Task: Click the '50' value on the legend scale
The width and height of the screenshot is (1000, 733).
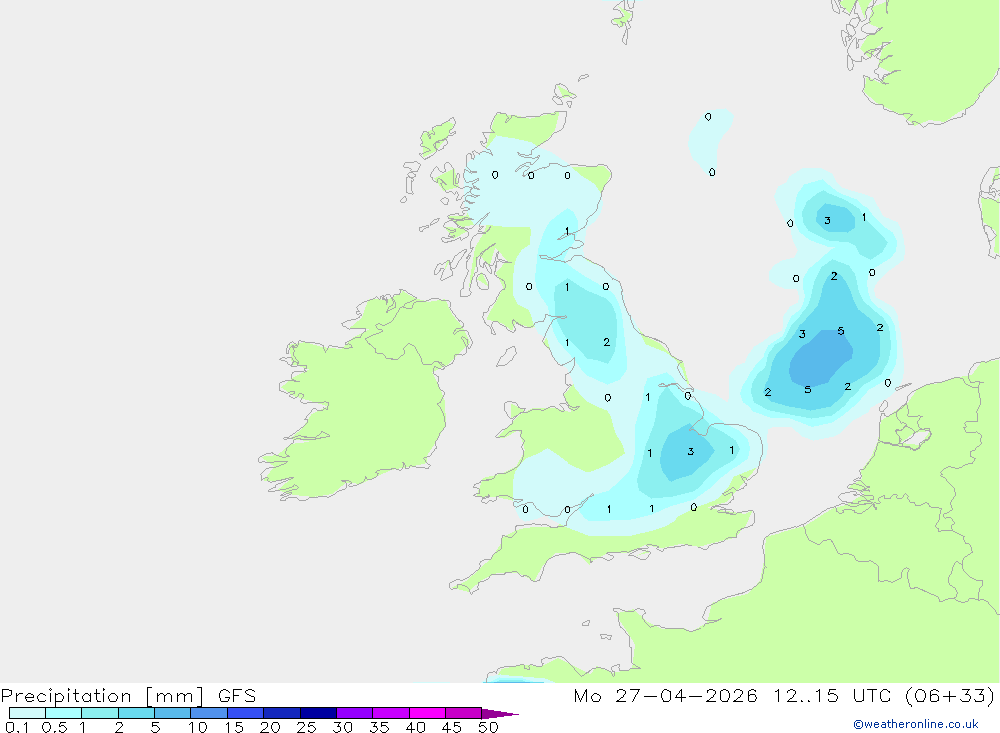Action: (x=488, y=727)
